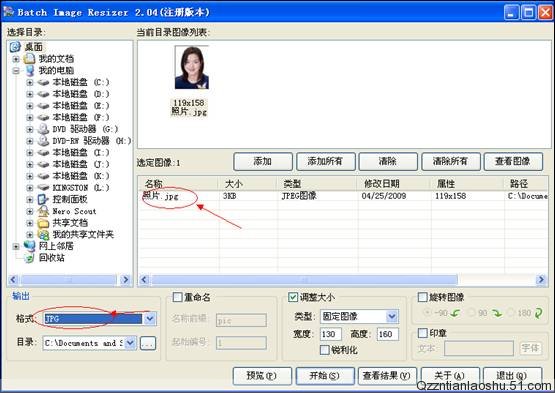Image resolution: width=555 pixels, height=393 pixels.
Task: Click the 共享文档 folder icon
Action: 43,223
